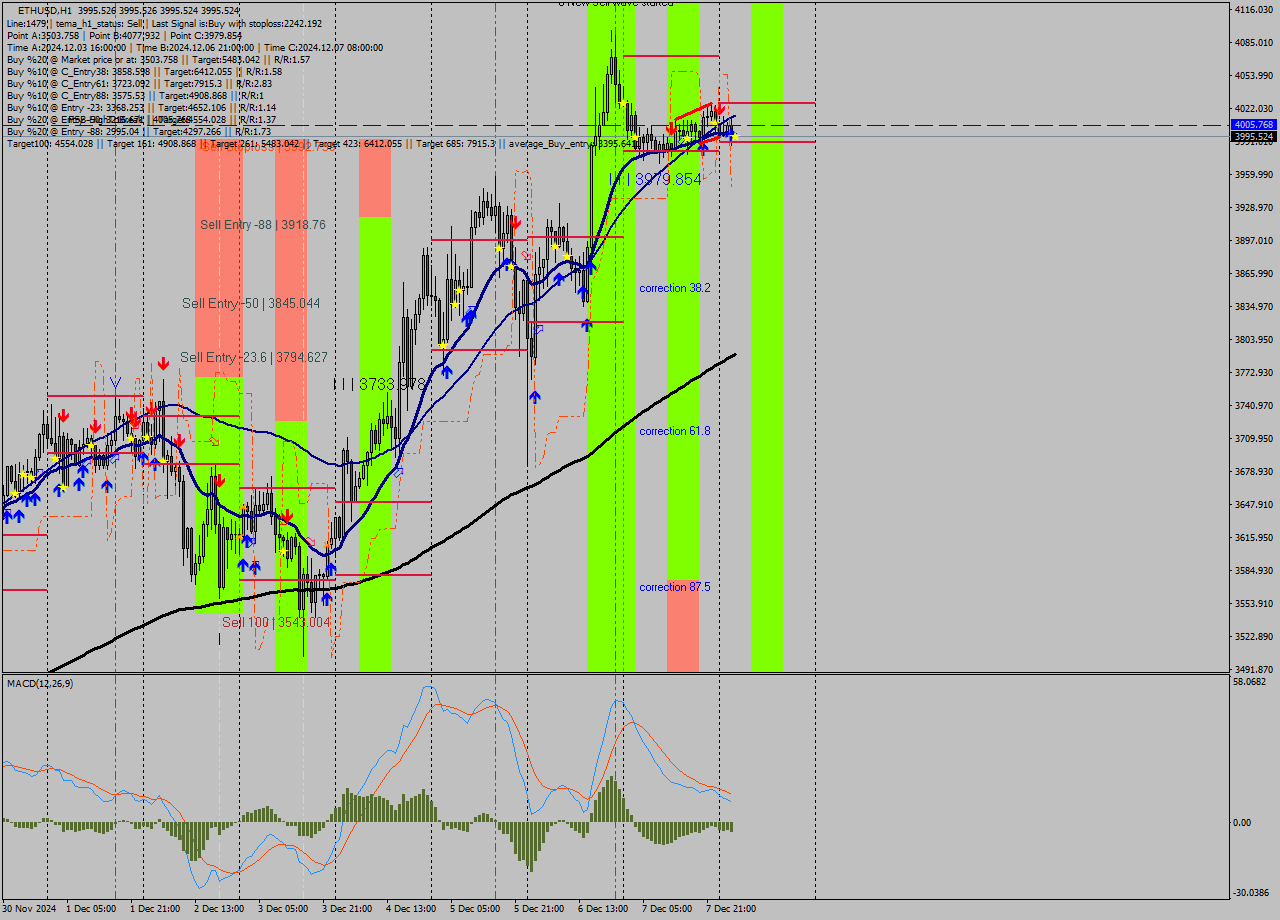Click the '6 New Sell wave started' message

615,4
